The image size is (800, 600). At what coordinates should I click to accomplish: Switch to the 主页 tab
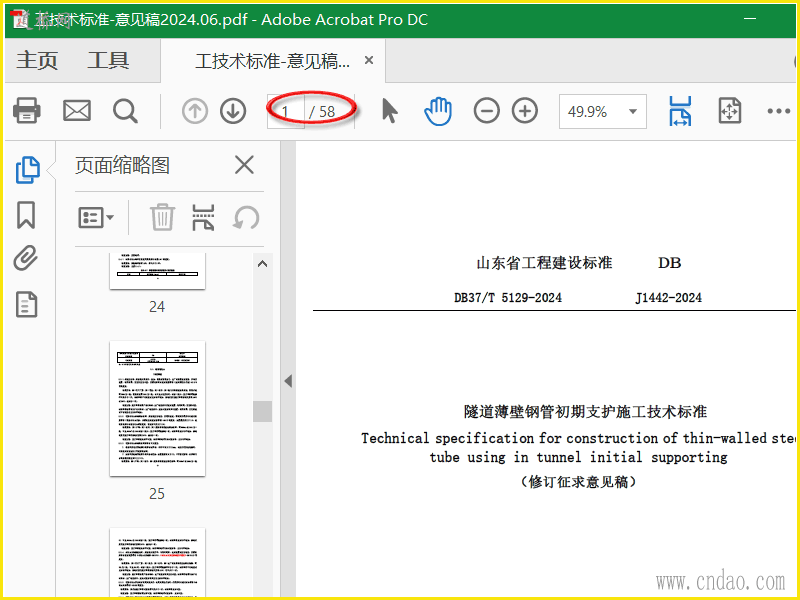(x=37, y=61)
